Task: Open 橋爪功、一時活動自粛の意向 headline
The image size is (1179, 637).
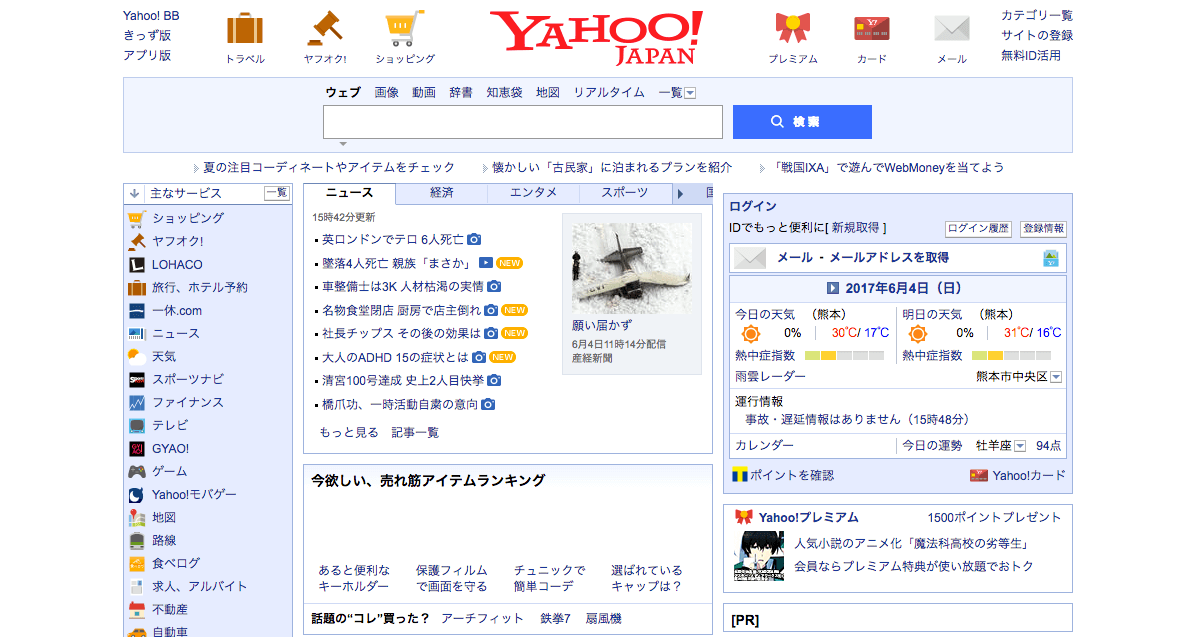Action: point(400,405)
